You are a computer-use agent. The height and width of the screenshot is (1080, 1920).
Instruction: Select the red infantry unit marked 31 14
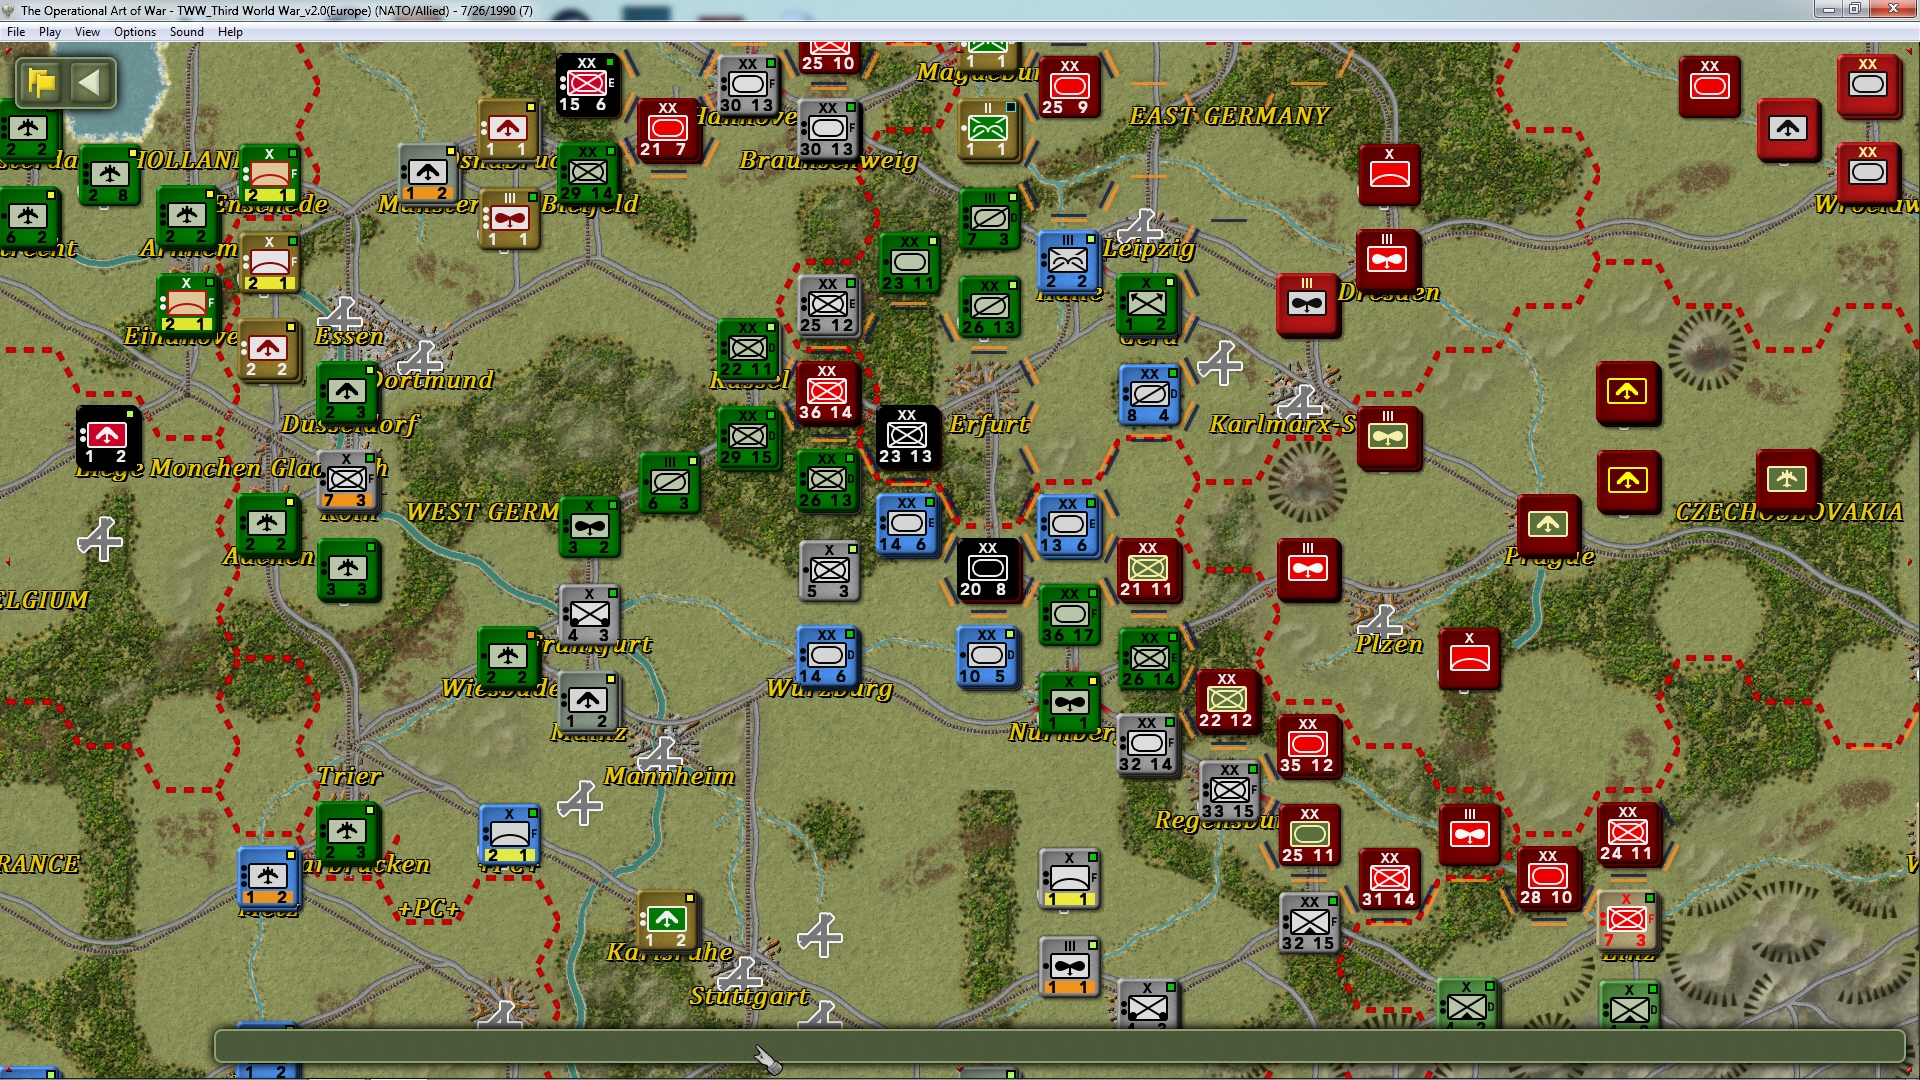[x=1389, y=879]
